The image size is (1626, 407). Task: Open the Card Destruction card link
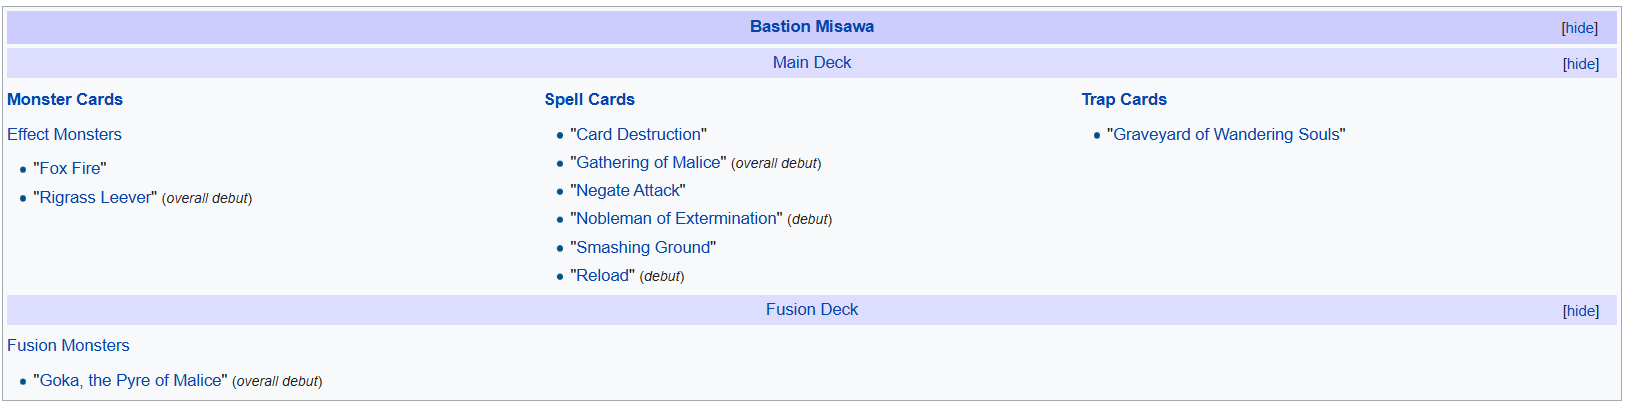(x=638, y=135)
